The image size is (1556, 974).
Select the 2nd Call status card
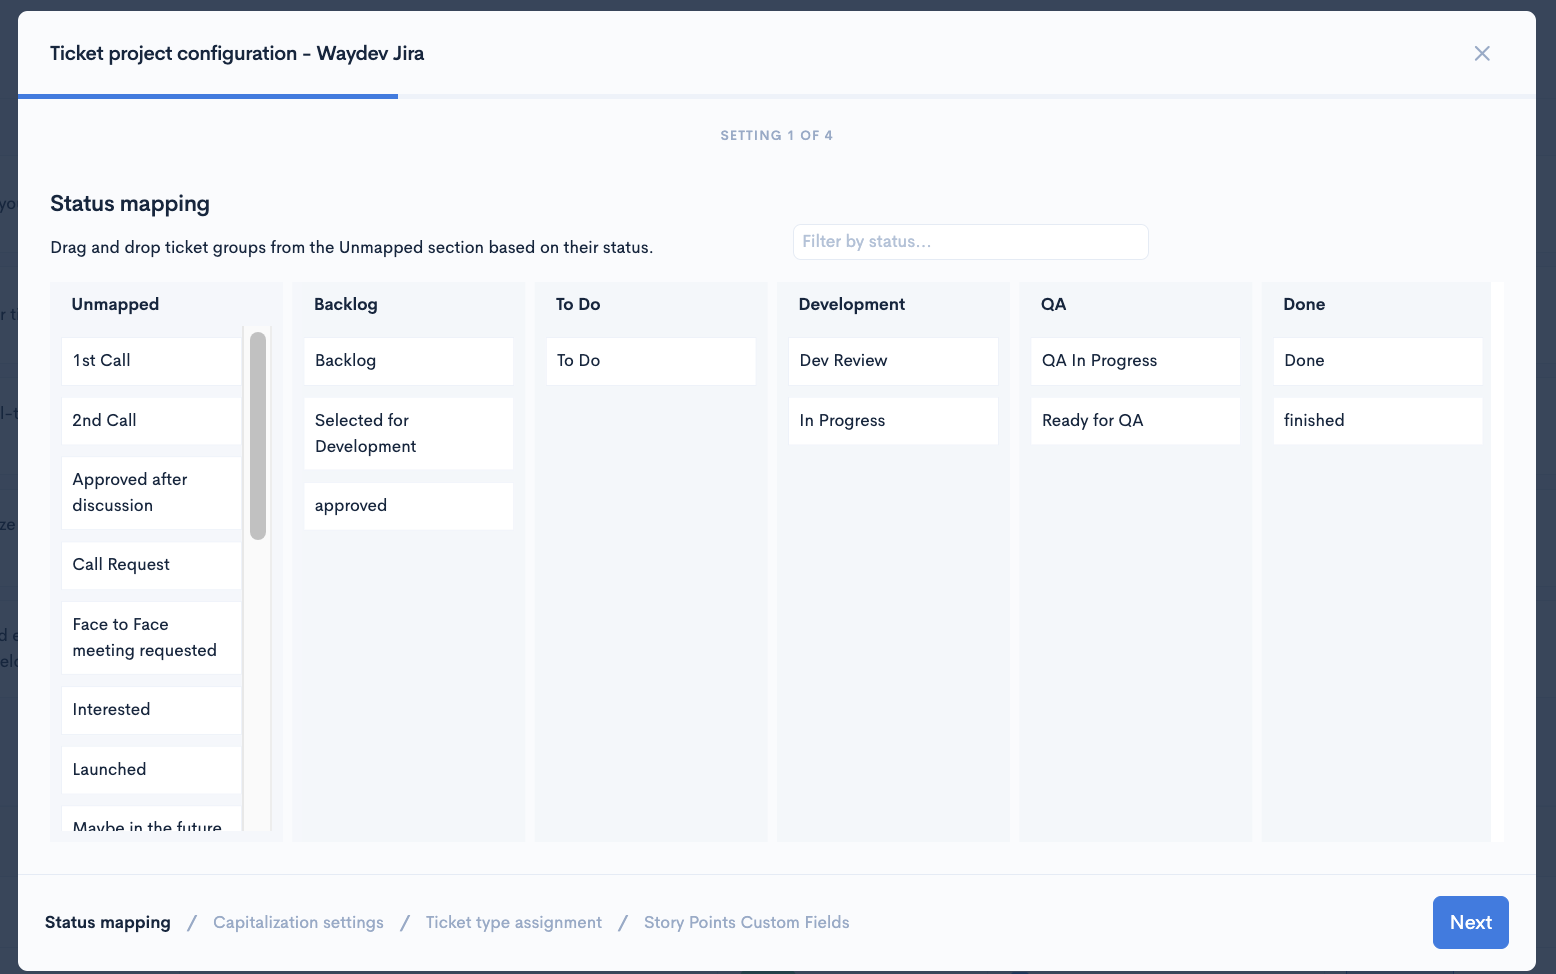tap(151, 421)
